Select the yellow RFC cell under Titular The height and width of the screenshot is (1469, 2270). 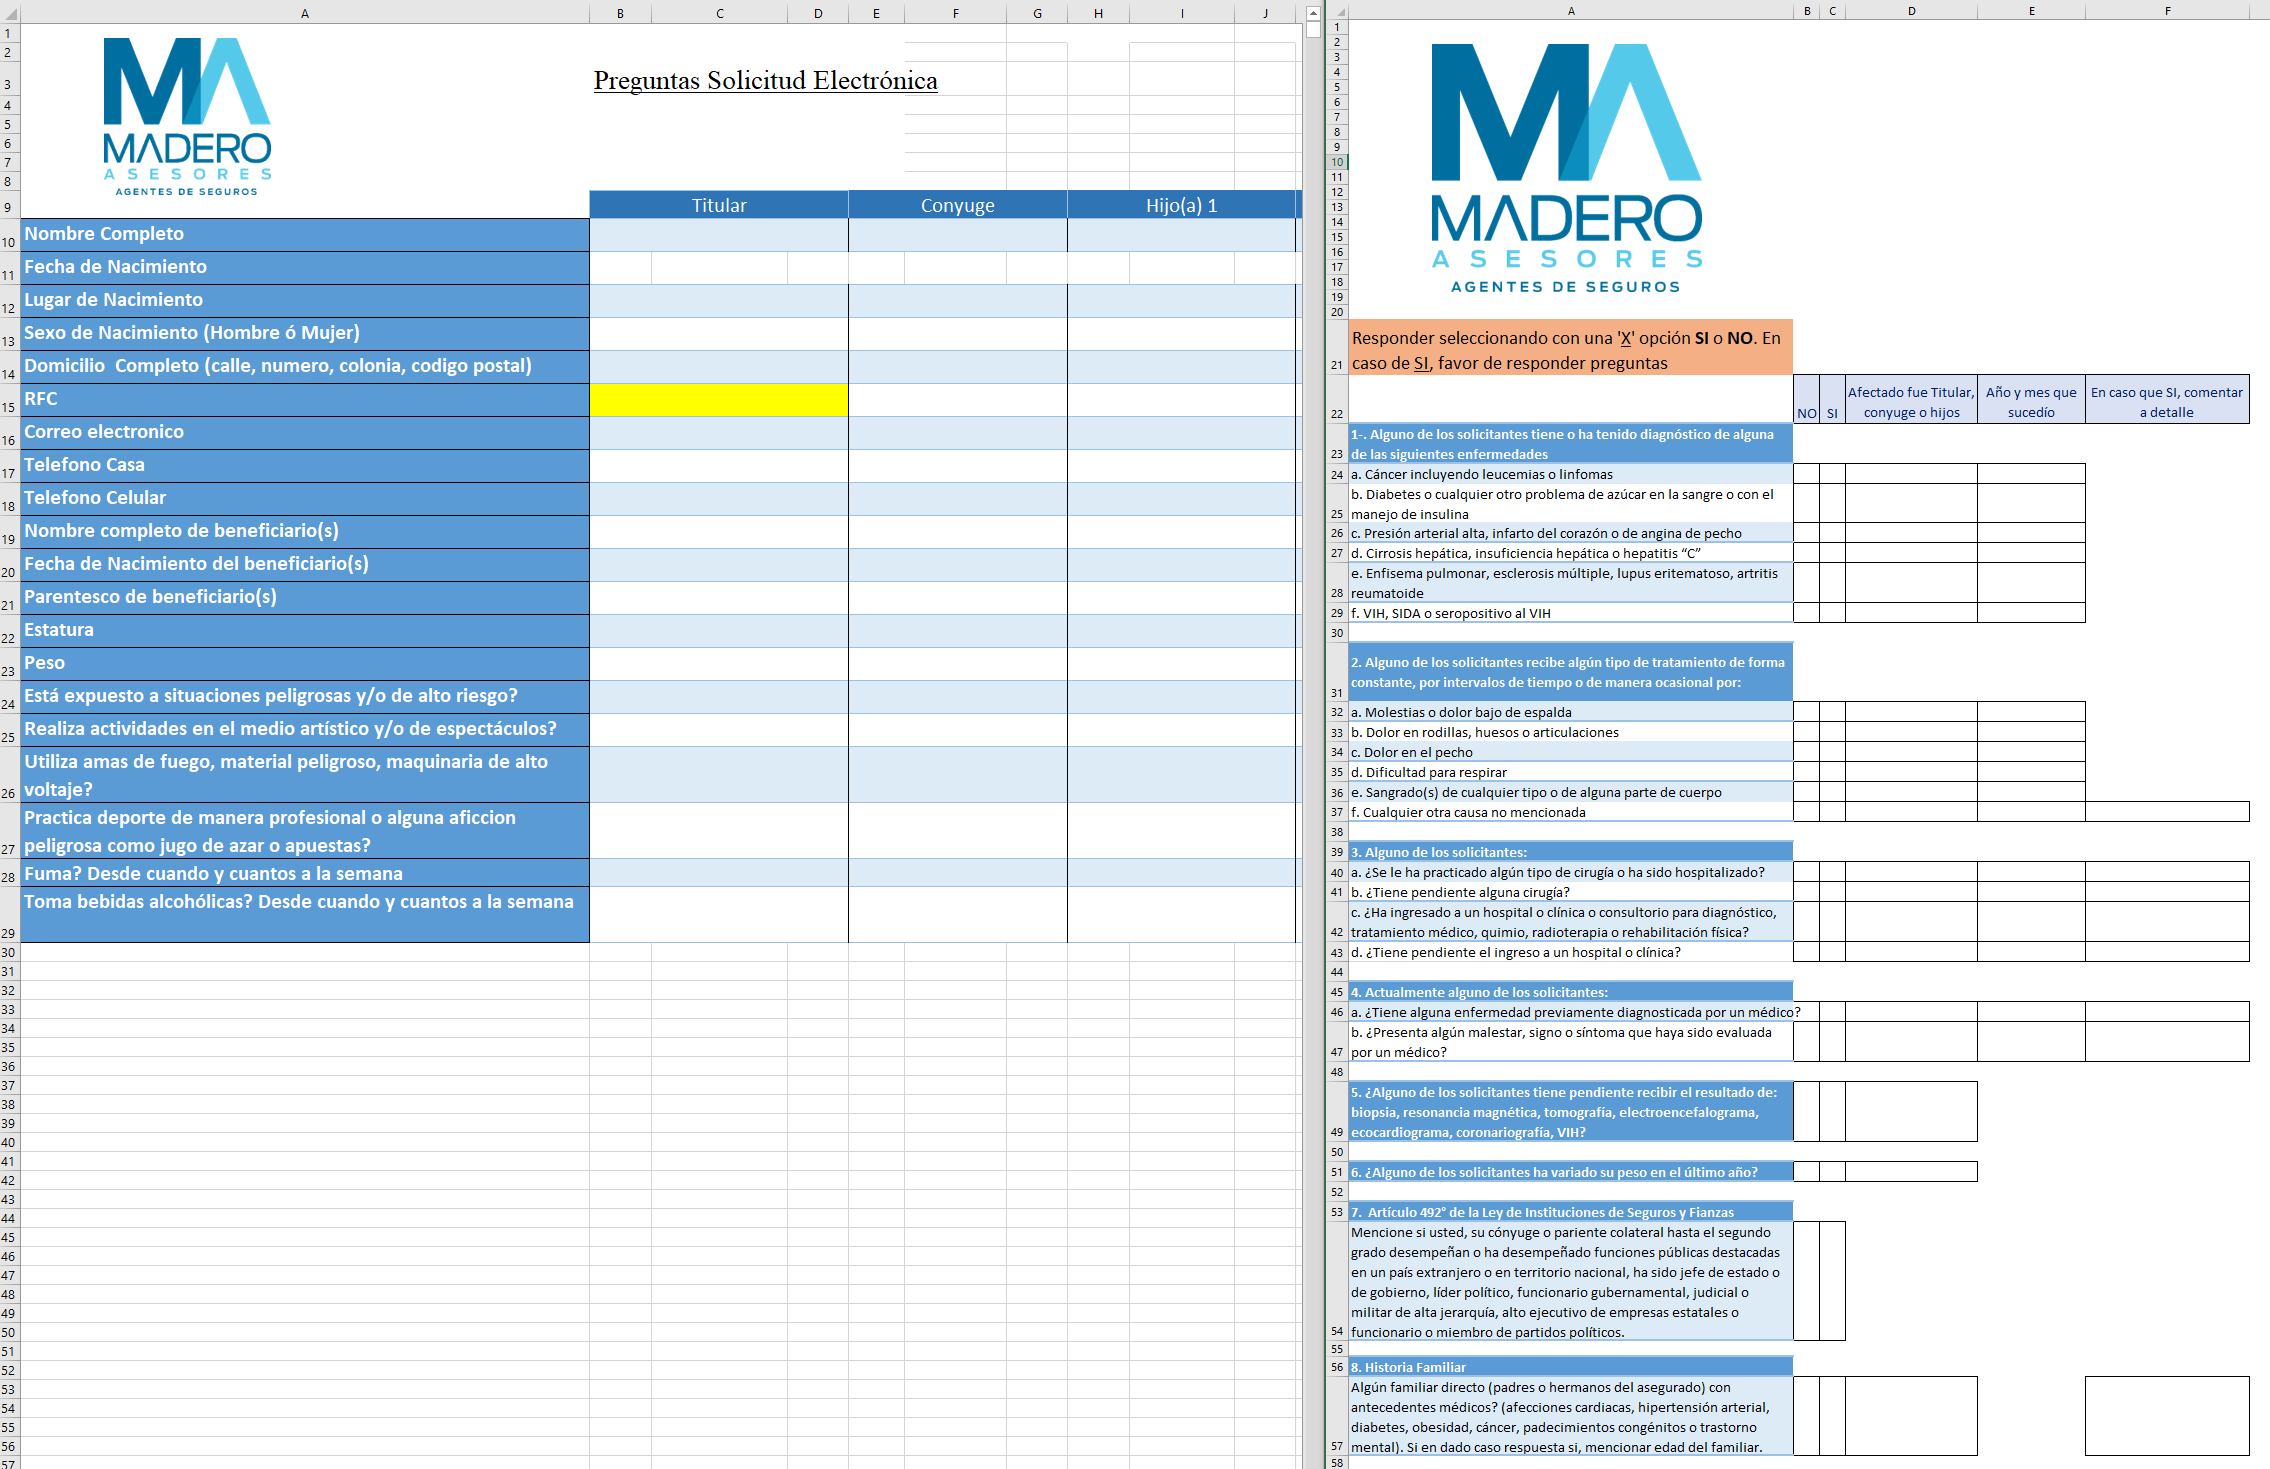coord(719,400)
